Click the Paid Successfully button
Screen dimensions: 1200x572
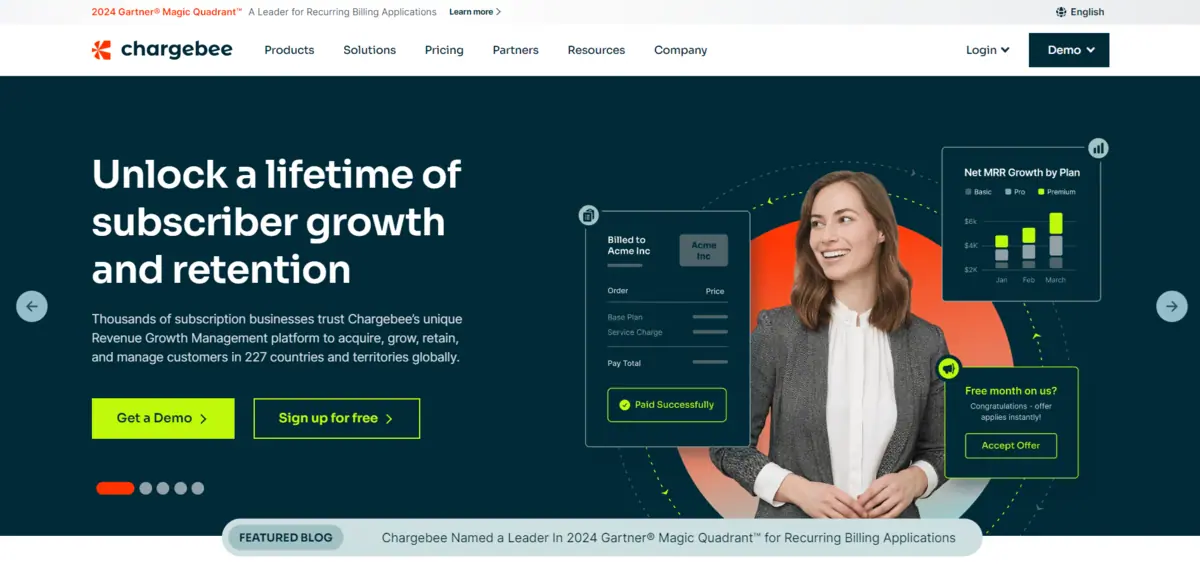tap(667, 405)
